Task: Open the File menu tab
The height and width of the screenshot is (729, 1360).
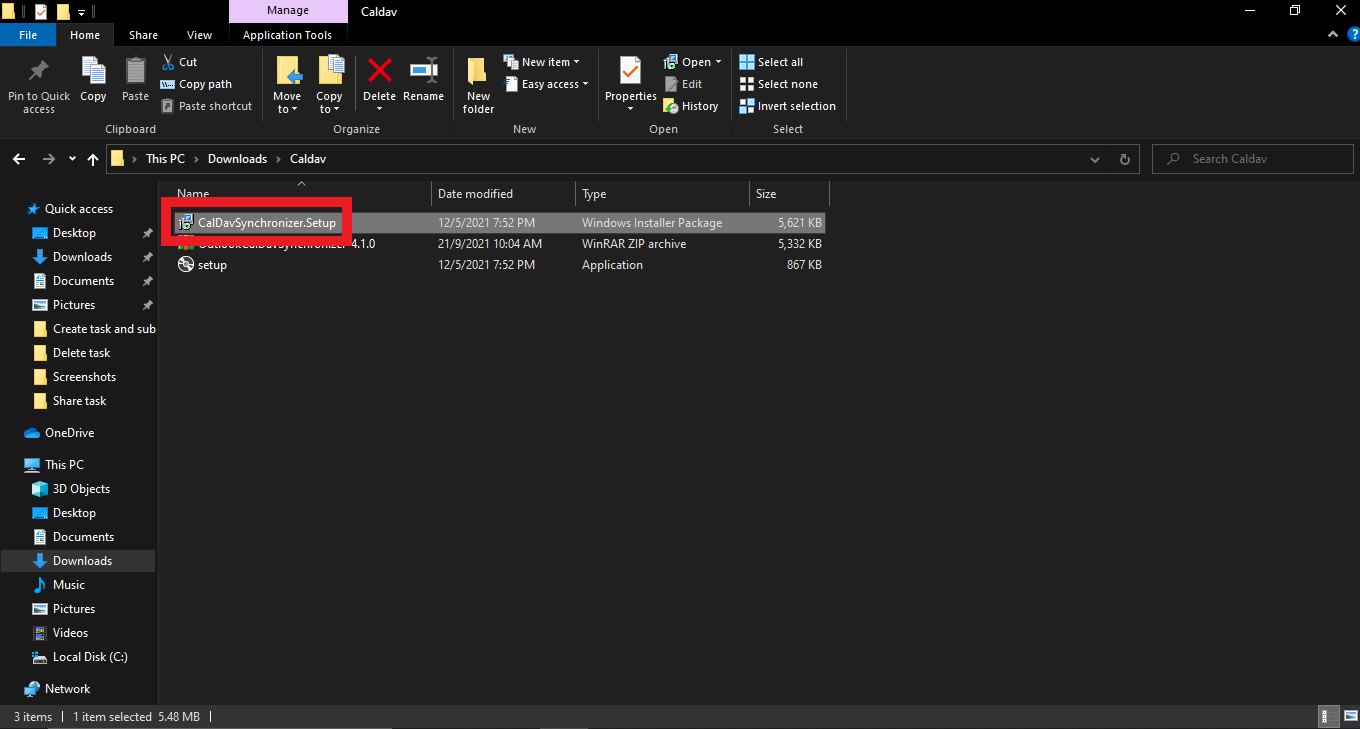Action: point(28,35)
